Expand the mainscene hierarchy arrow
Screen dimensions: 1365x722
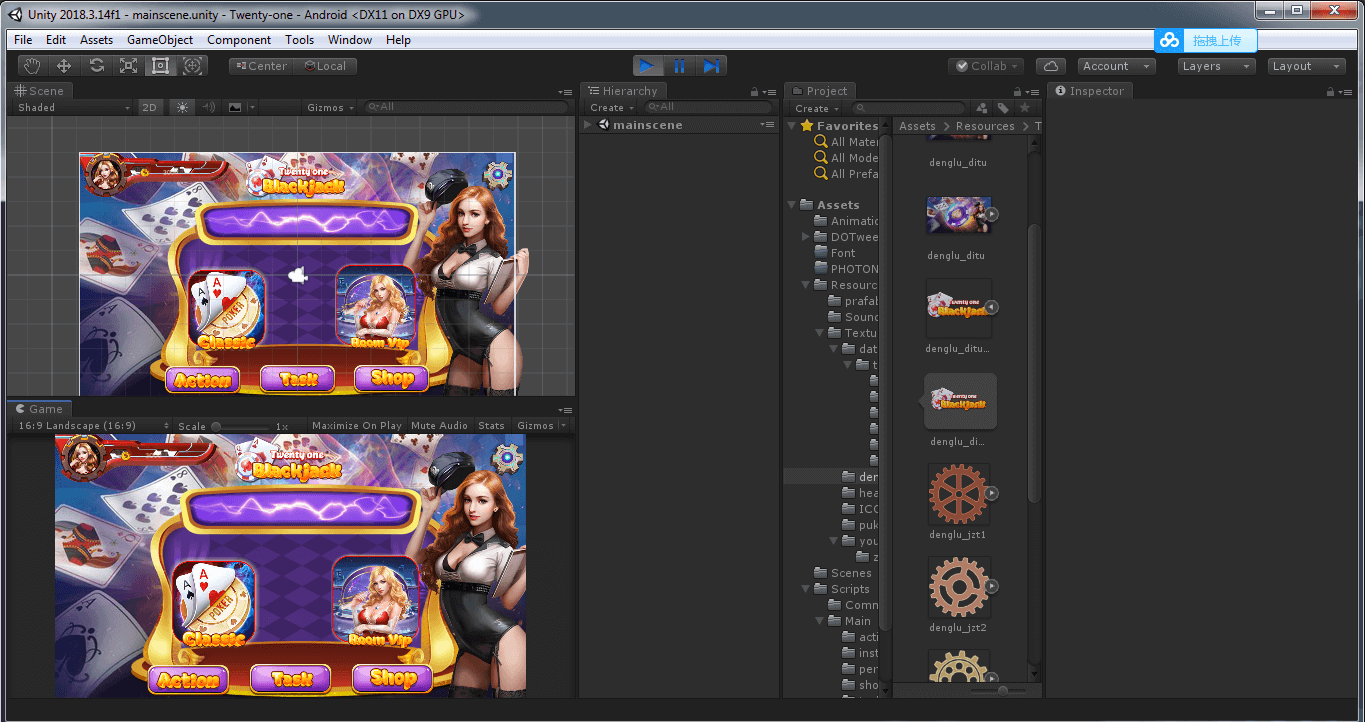pyautogui.click(x=589, y=125)
